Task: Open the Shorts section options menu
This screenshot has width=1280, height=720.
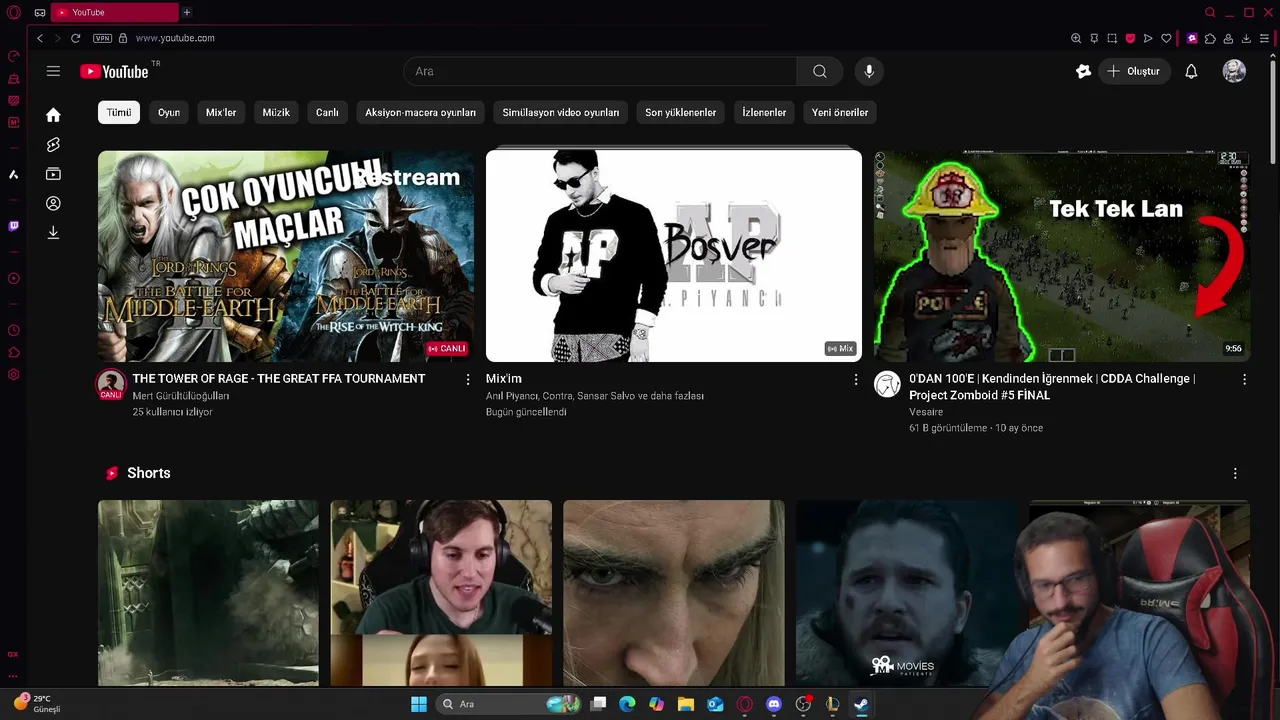Action: tap(1235, 473)
